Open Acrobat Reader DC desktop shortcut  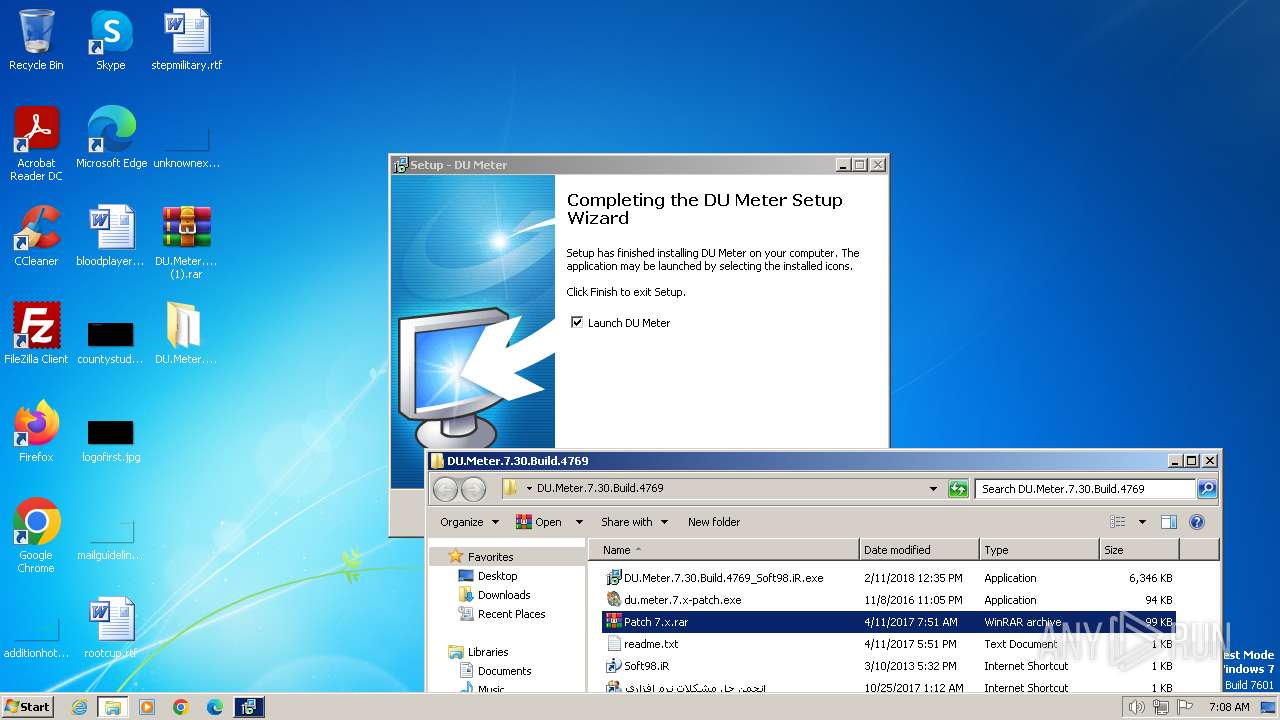click(x=36, y=144)
